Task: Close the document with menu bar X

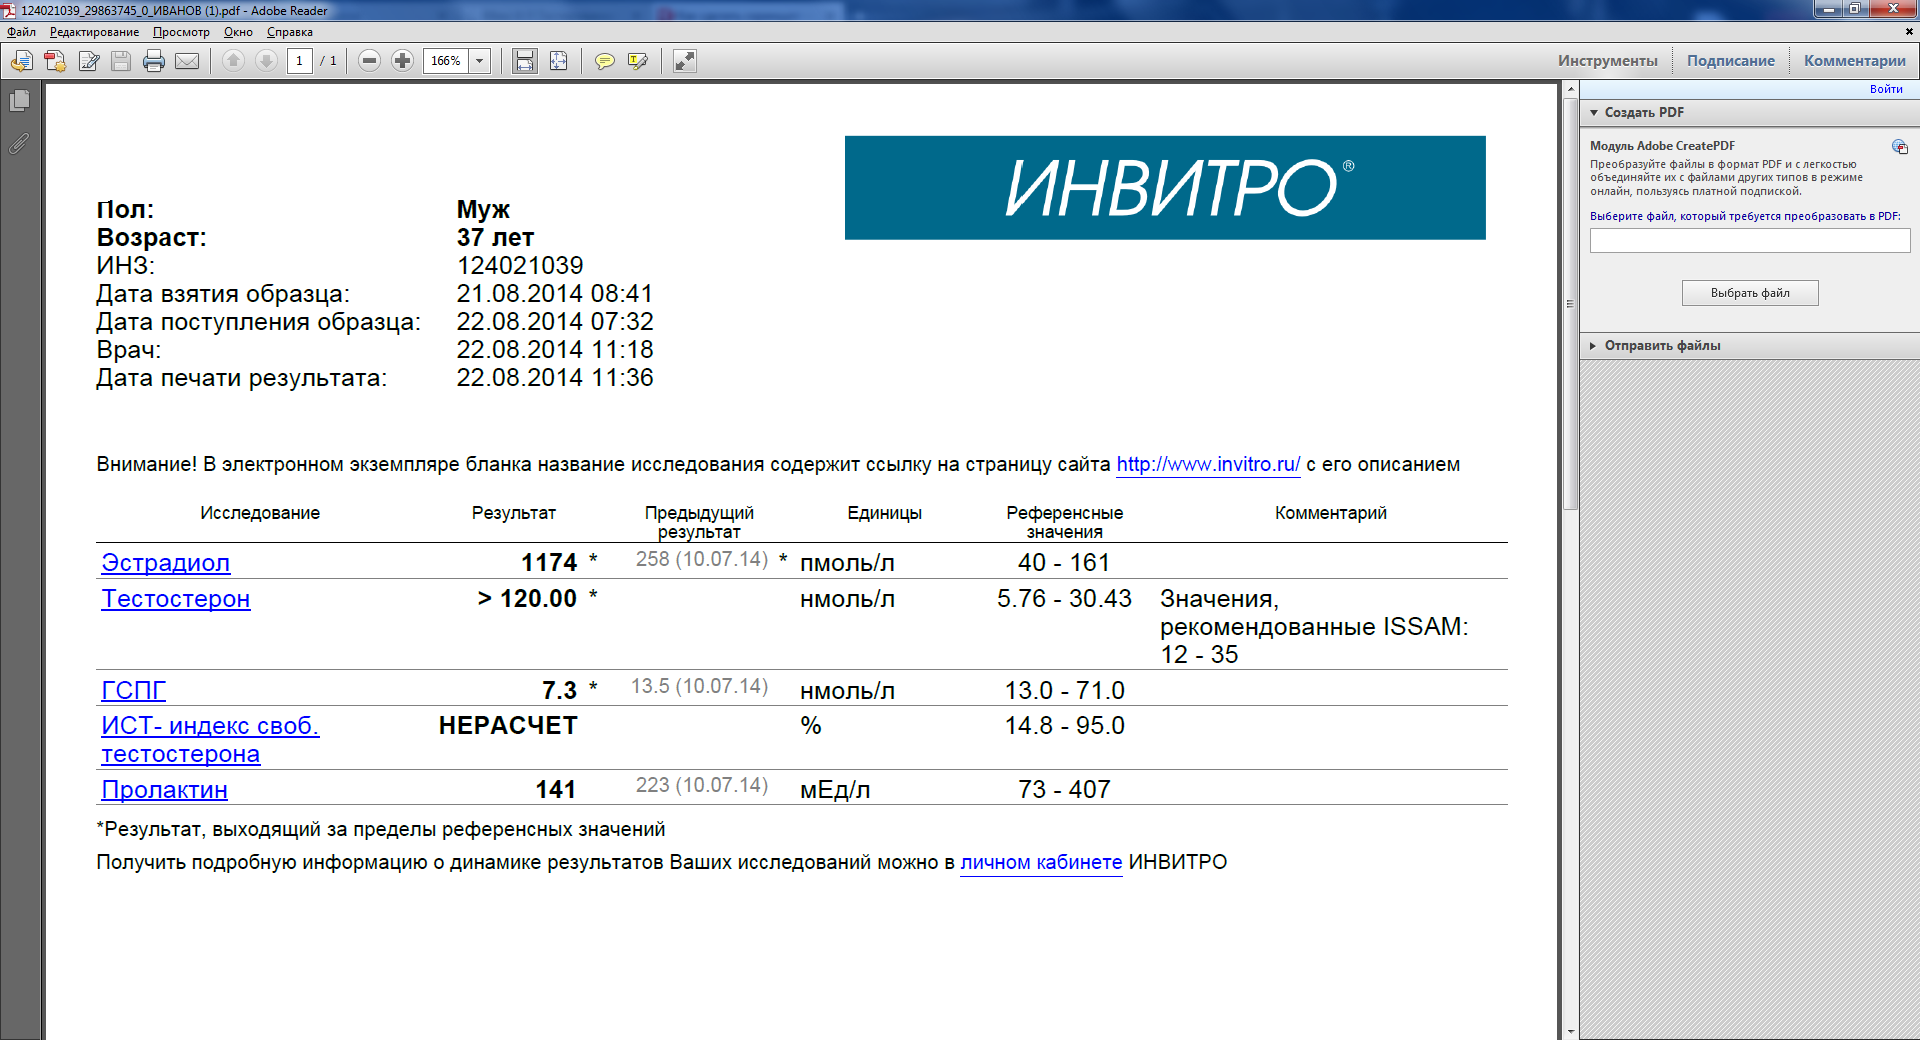Action: tap(1909, 32)
